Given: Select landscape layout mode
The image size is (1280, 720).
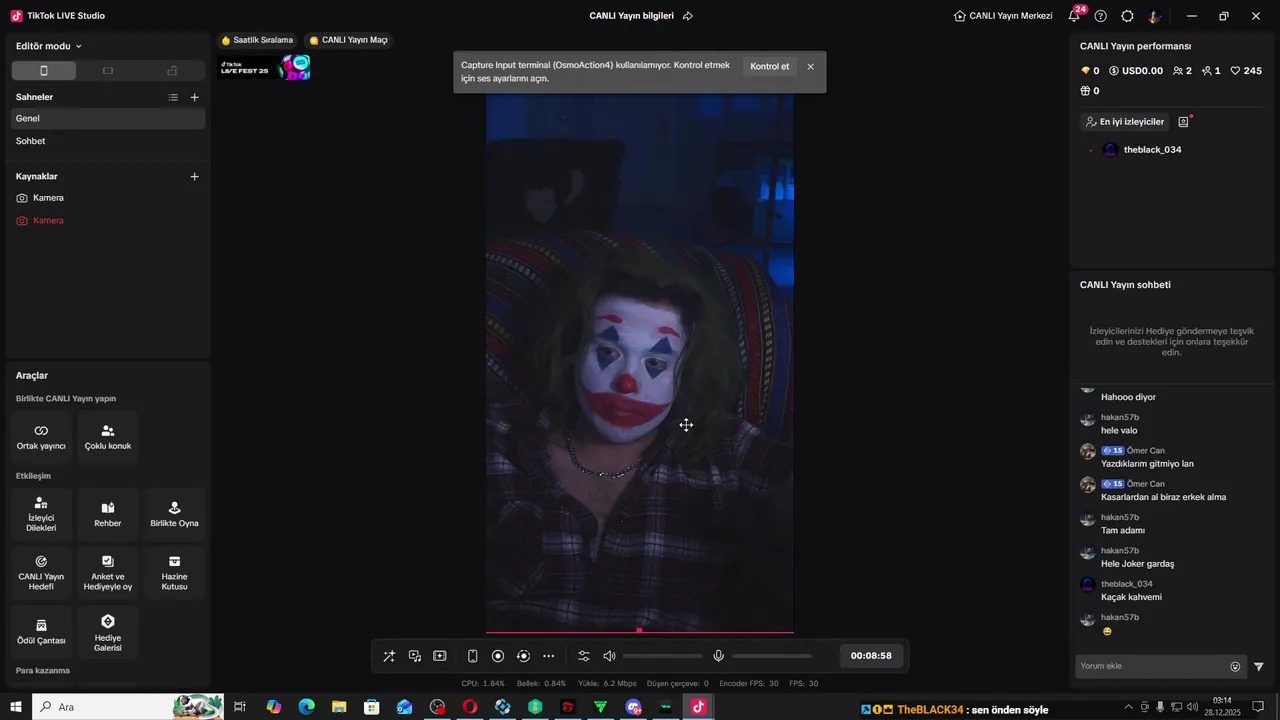Looking at the screenshot, I should coord(108,71).
